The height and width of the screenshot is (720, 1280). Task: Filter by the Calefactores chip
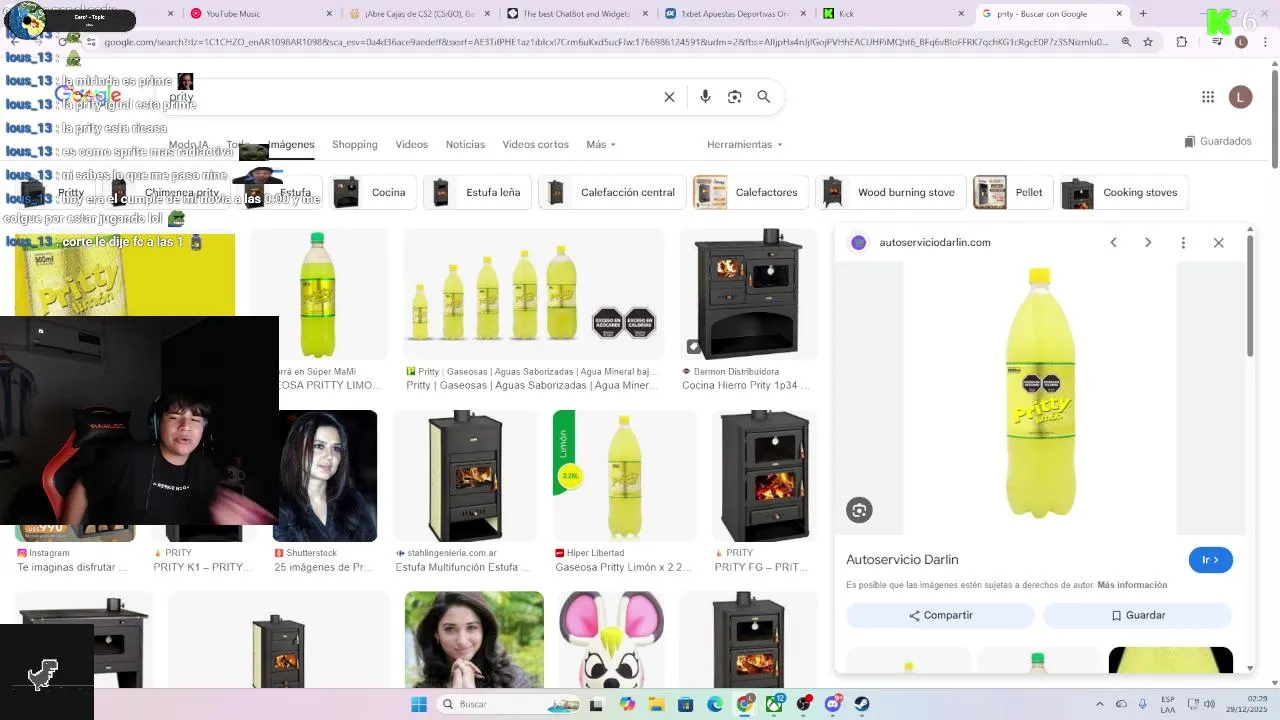(x=749, y=193)
